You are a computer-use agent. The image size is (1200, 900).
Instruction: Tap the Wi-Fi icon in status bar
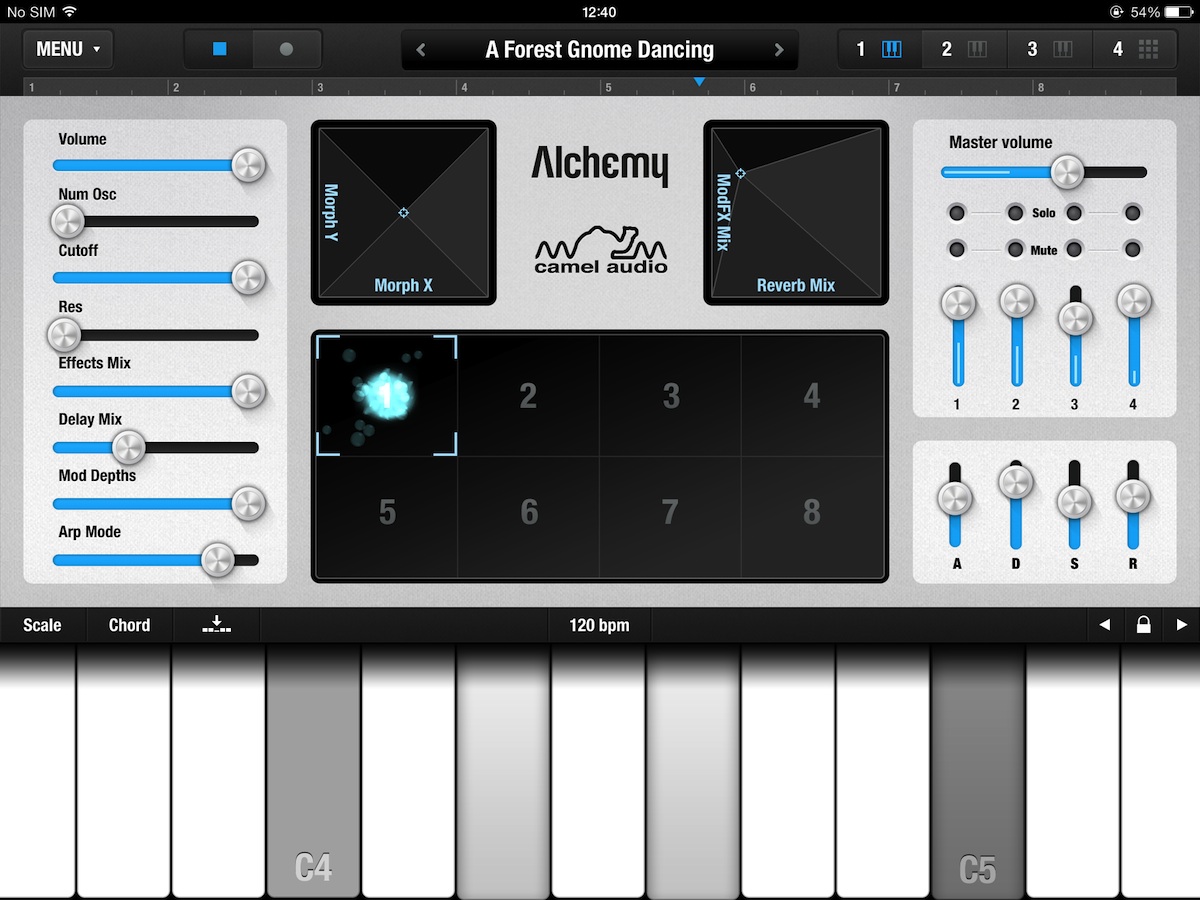(69, 12)
